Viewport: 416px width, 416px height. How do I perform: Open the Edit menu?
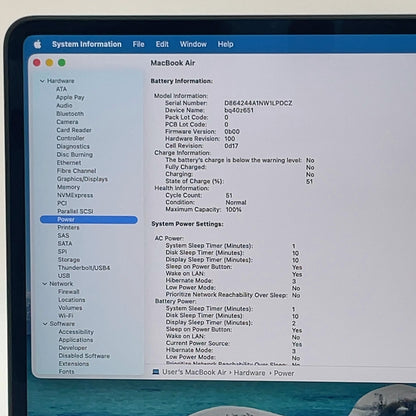(x=162, y=44)
